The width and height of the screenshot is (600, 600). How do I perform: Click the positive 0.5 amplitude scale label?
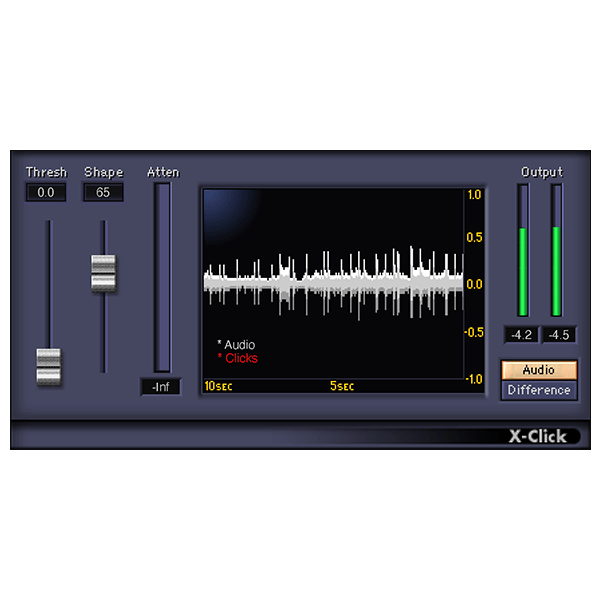474,238
